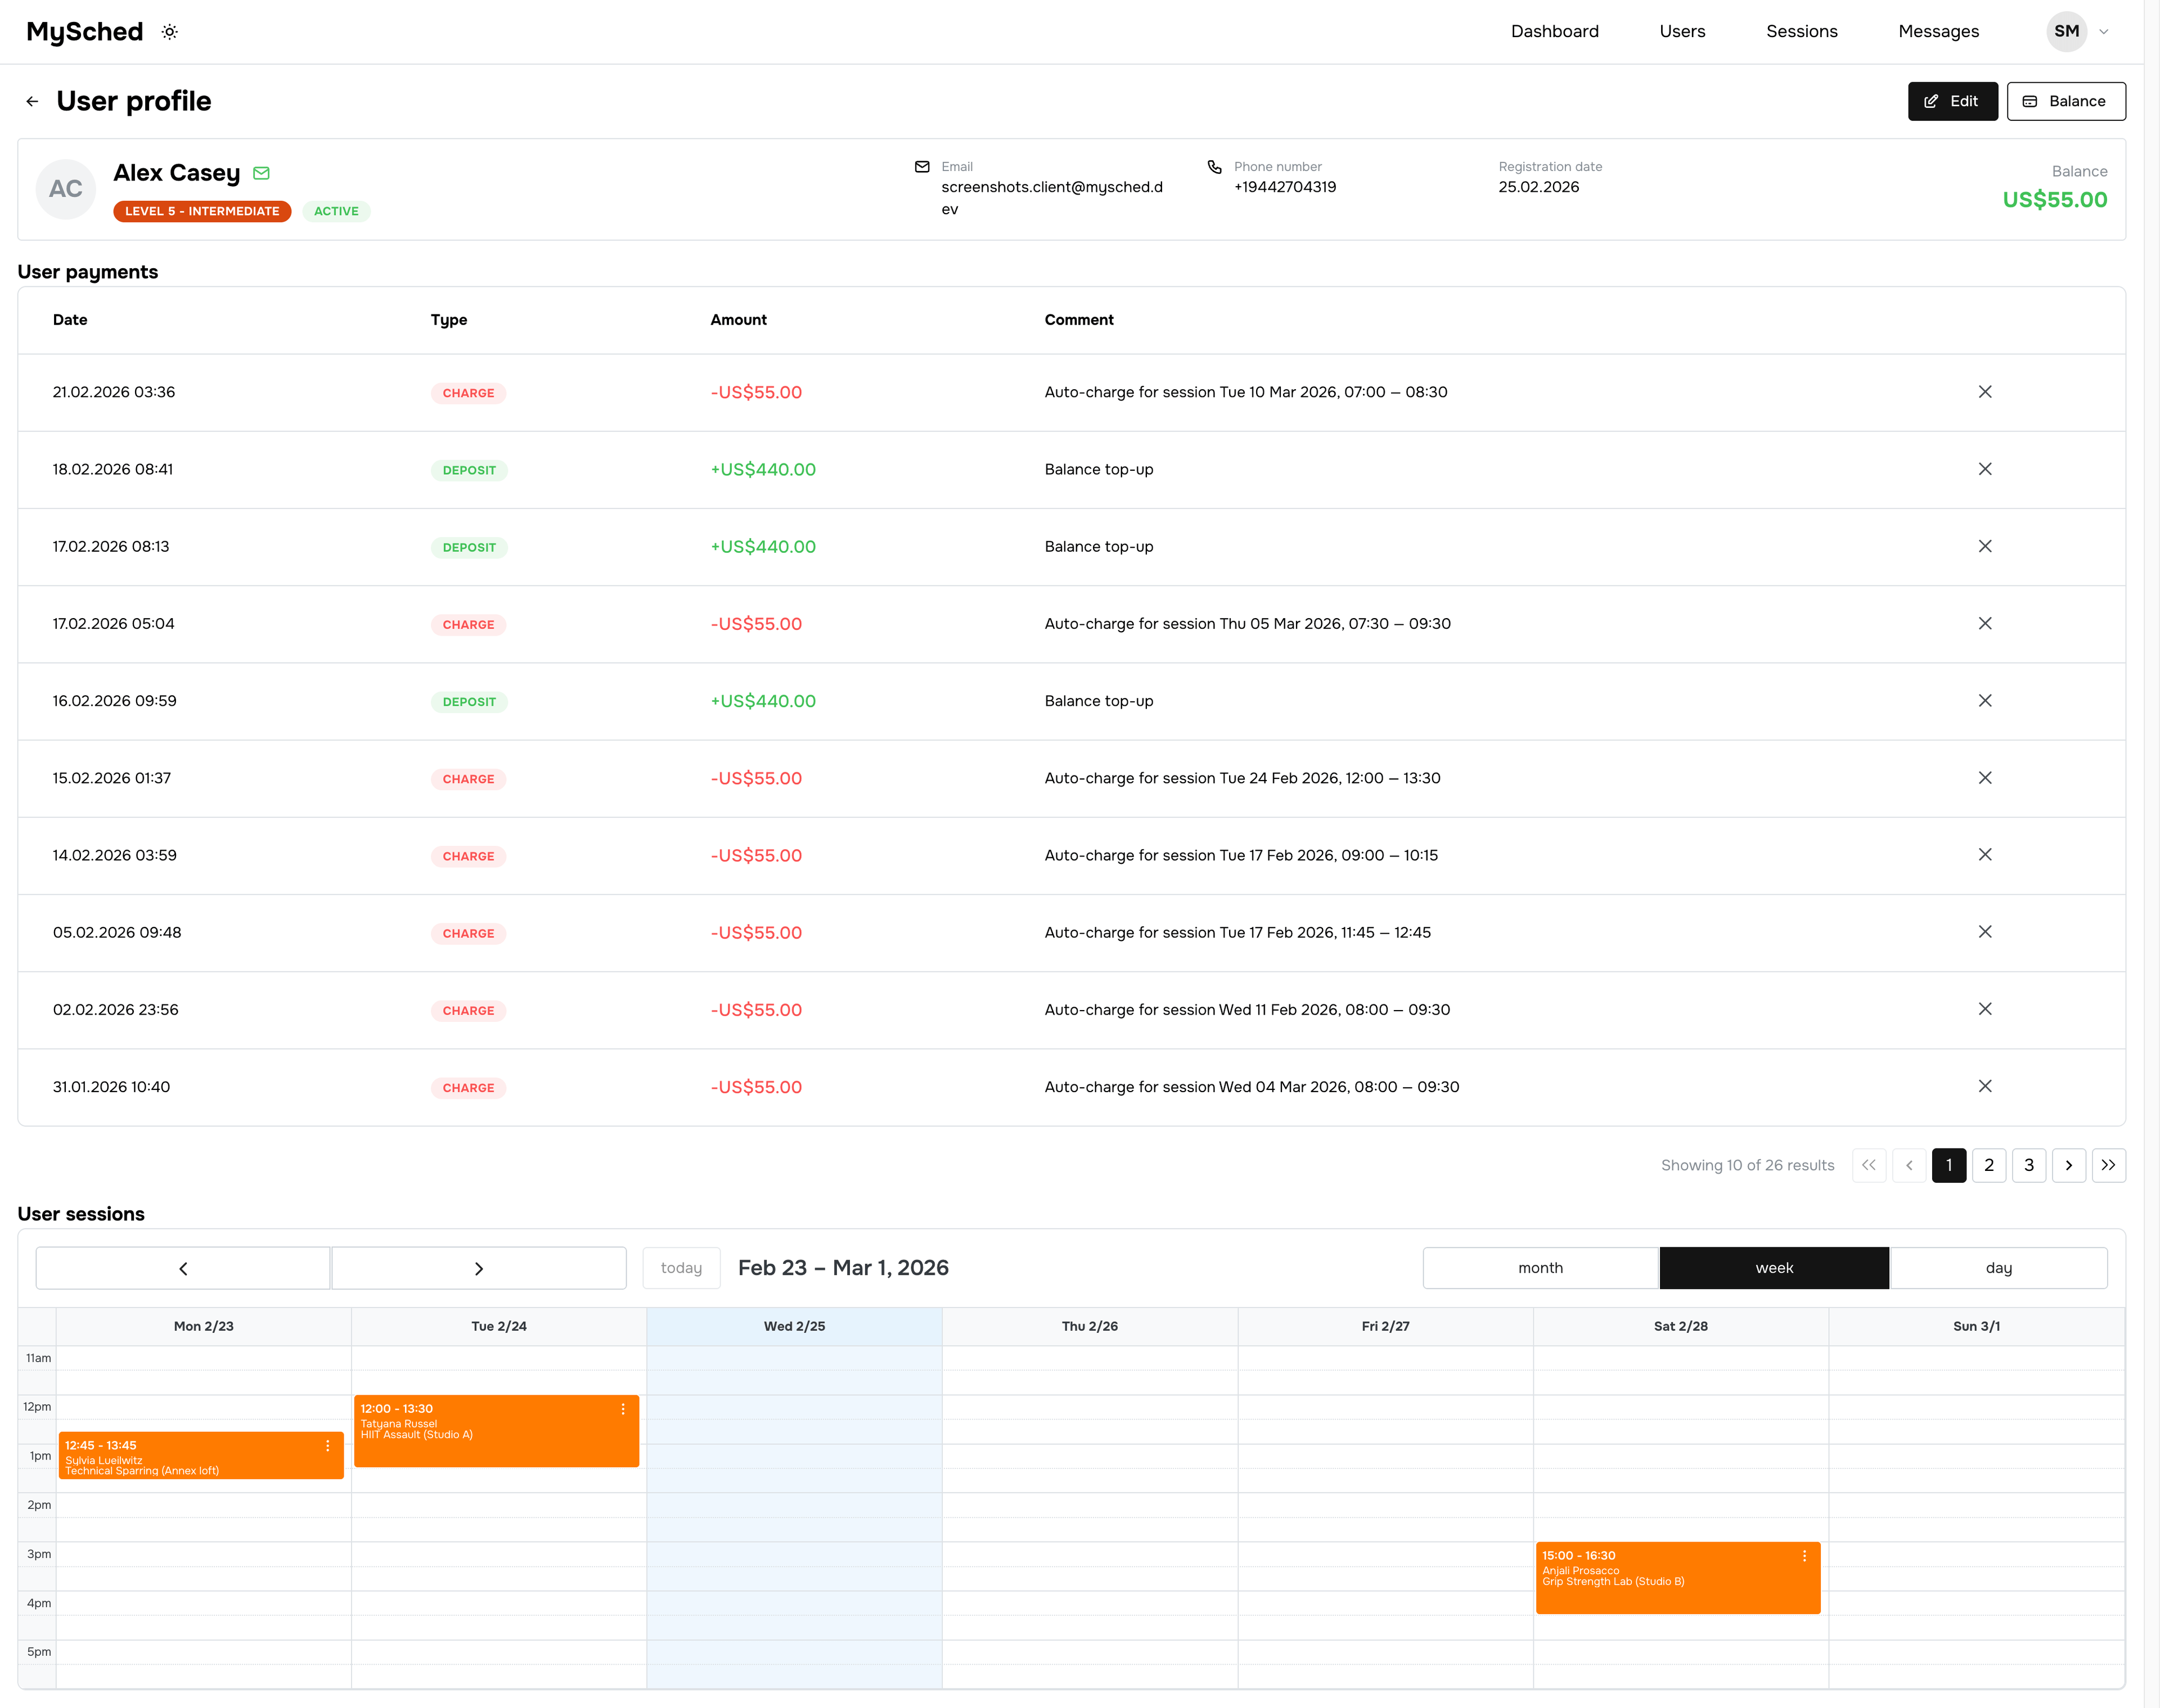2160x1708 pixels.
Task: Delete the 21.02.2026 charge with its X icon
Action: pos(1985,392)
